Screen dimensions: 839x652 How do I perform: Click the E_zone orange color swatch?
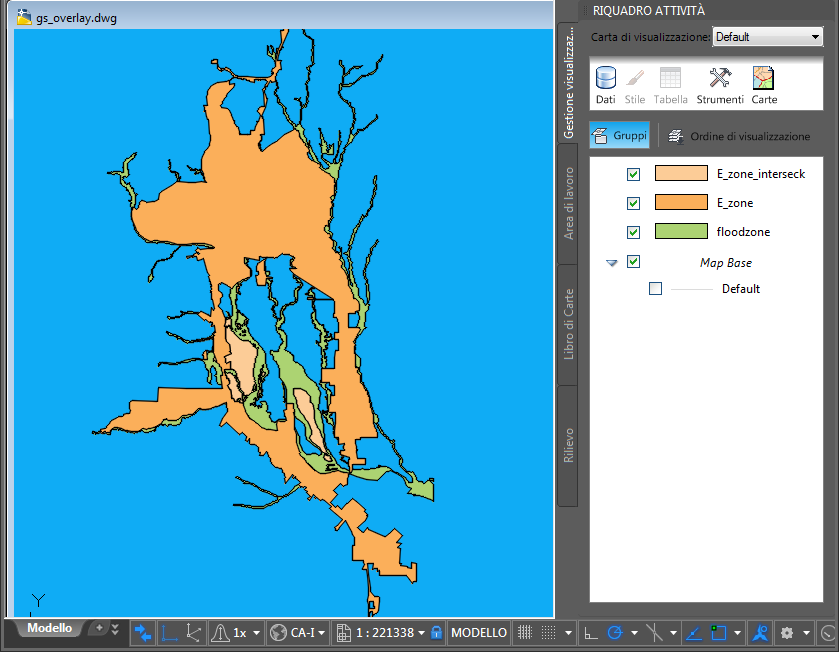[x=680, y=203]
